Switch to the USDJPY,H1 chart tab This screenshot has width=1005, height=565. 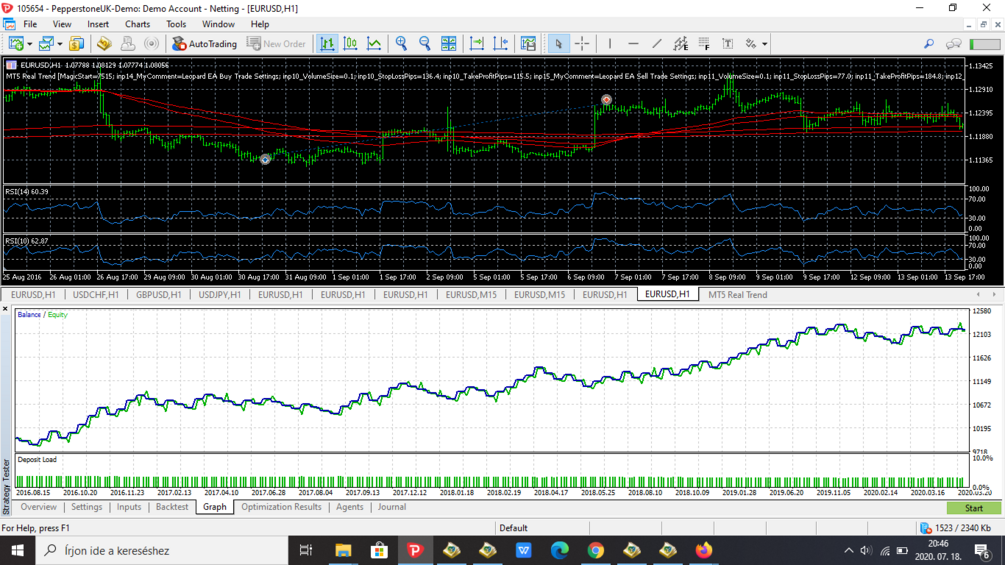[219, 295]
